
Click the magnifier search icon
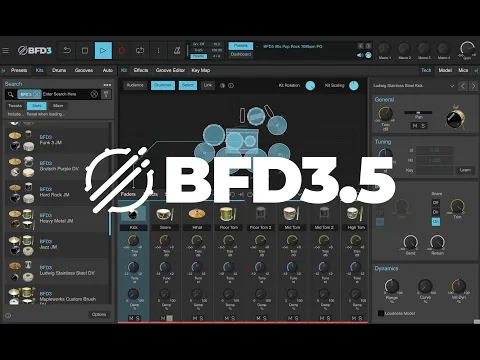(11, 94)
